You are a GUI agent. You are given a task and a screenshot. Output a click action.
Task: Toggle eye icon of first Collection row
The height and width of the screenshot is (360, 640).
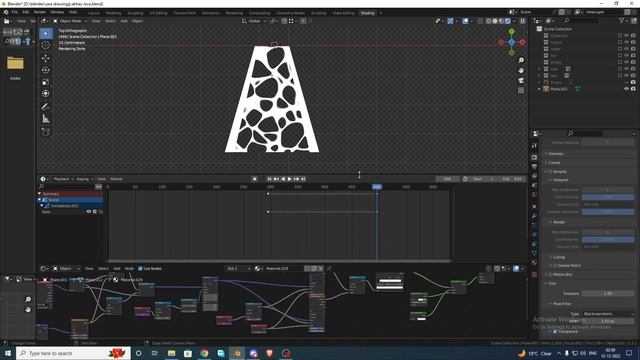pos(626,36)
